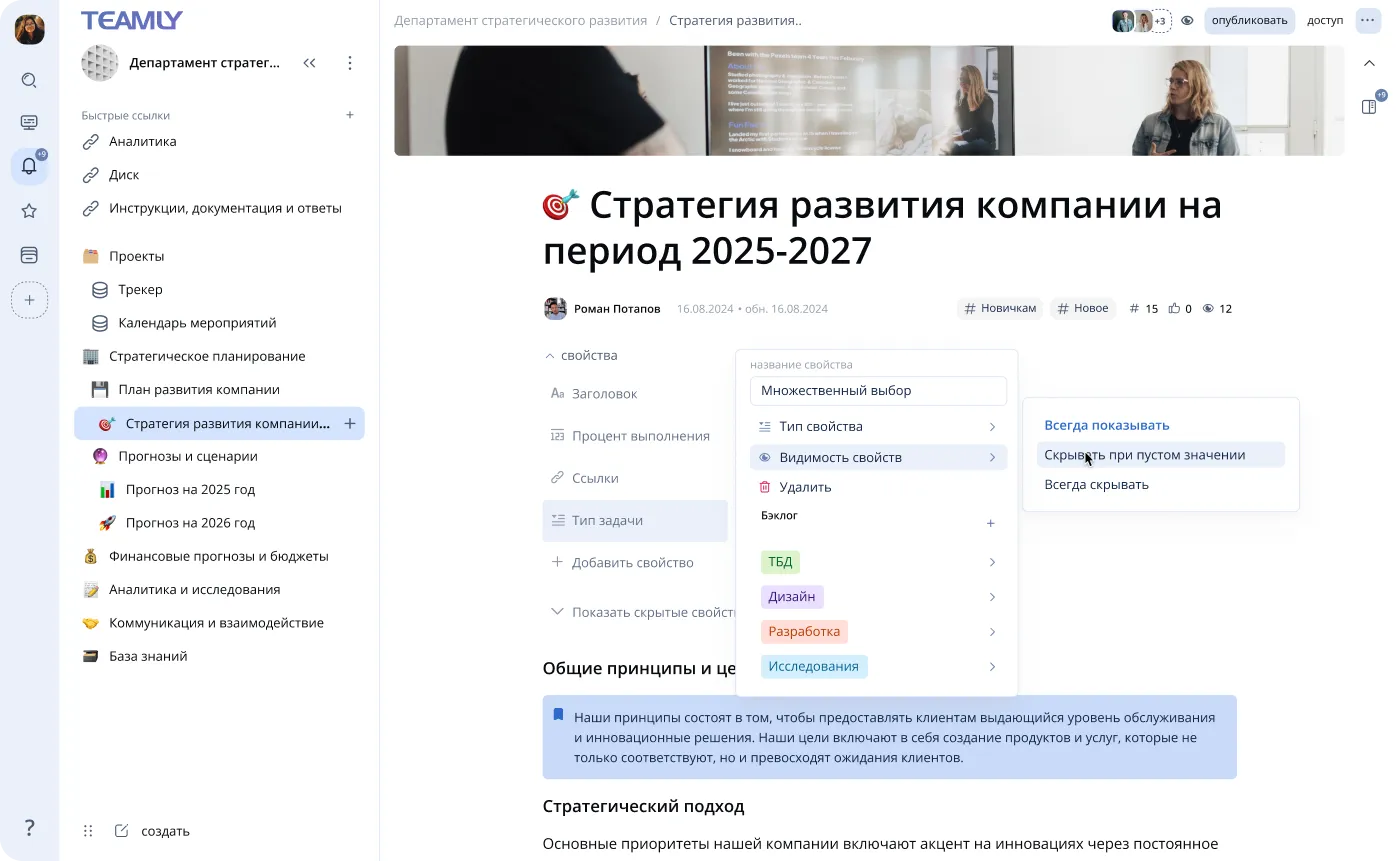Add a quick link with plus icon
Image resolution: width=1400 pixels, height=861 pixels.
350,115
